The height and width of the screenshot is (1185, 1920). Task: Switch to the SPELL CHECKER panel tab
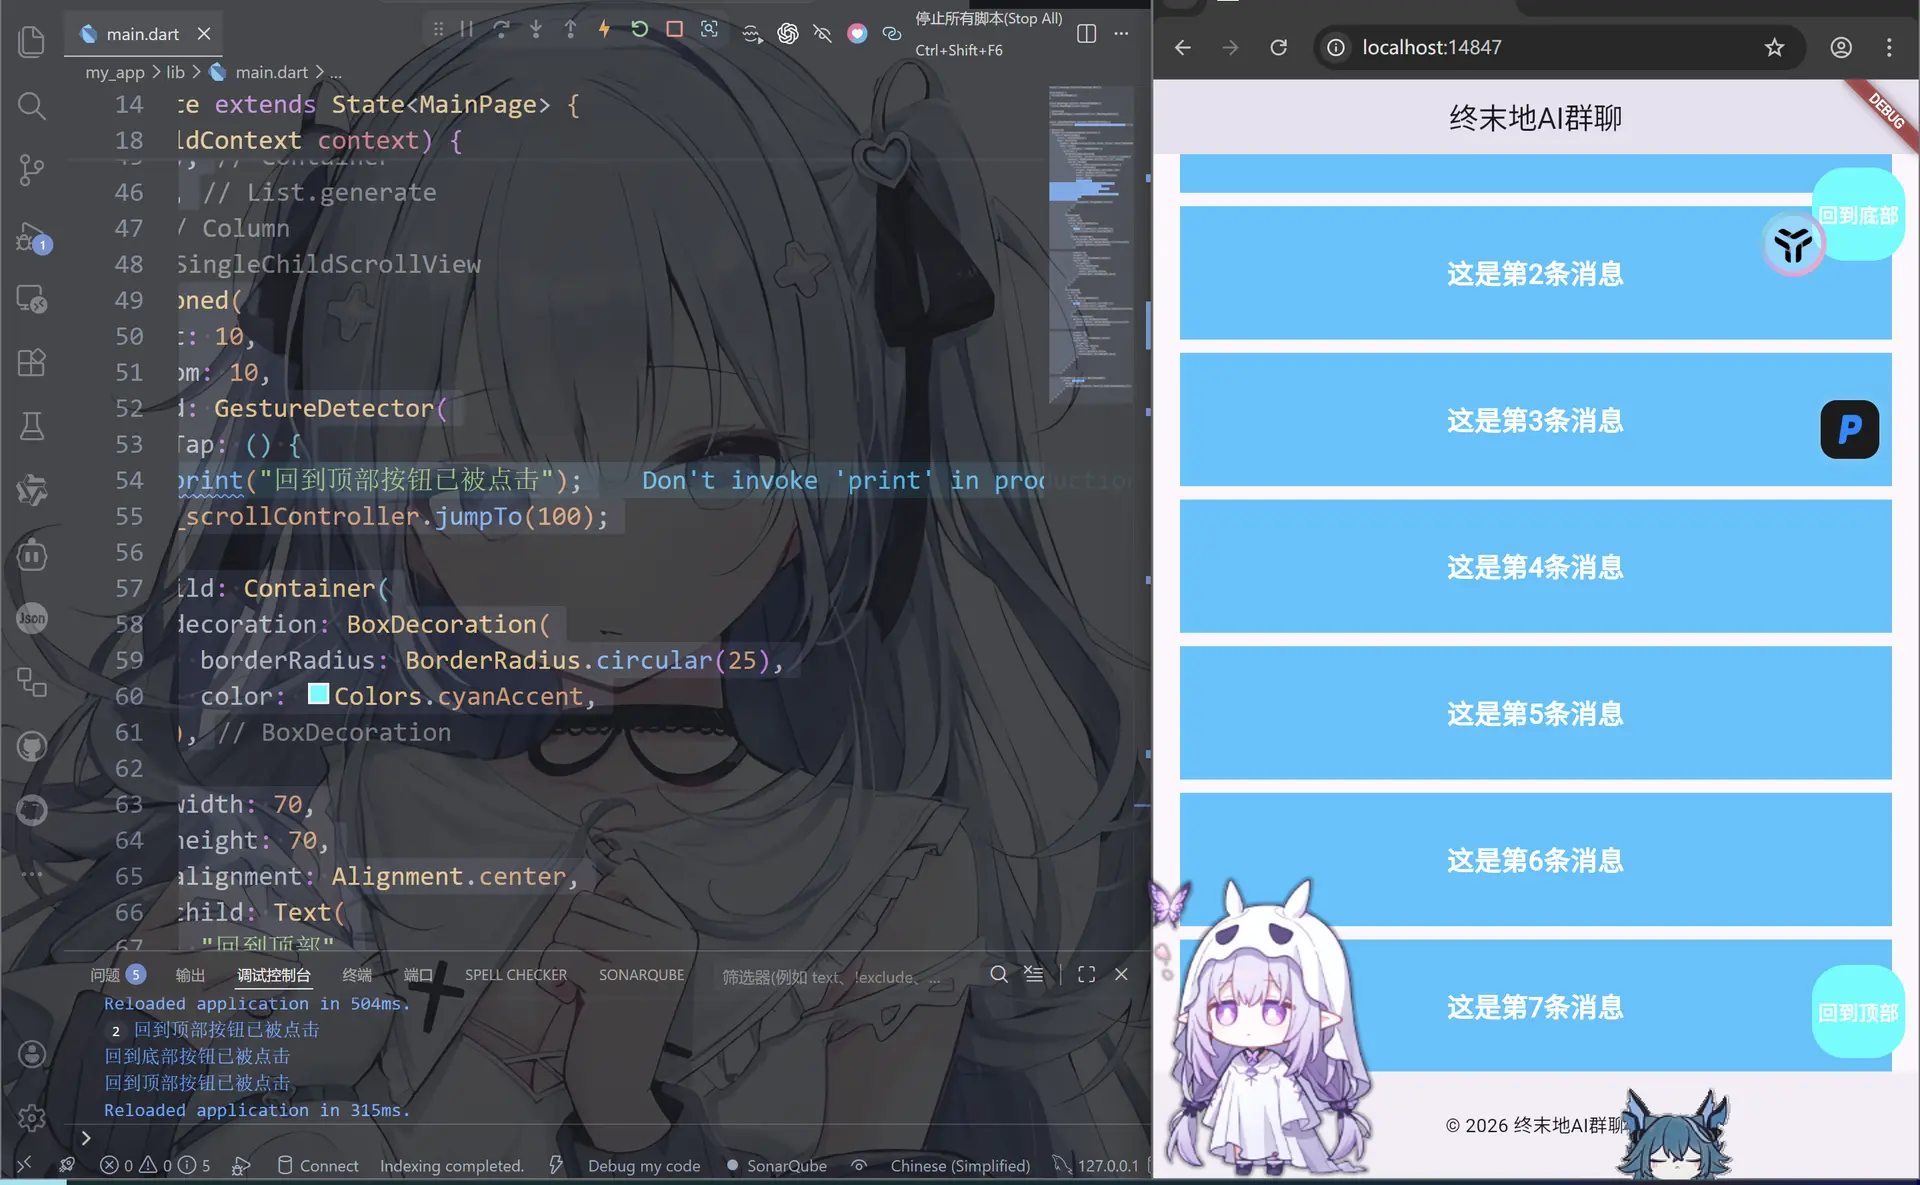click(x=516, y=975)
